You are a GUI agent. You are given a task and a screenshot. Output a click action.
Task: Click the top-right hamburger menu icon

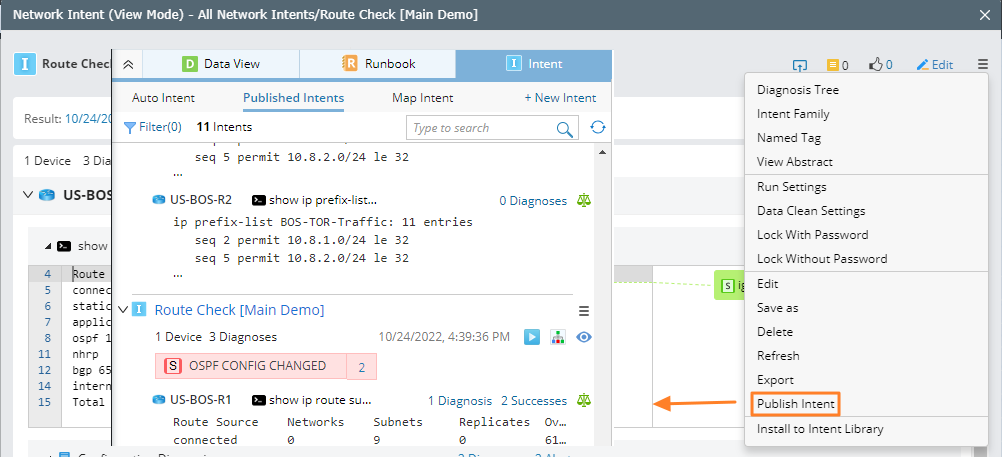click(x=982, y=64)
